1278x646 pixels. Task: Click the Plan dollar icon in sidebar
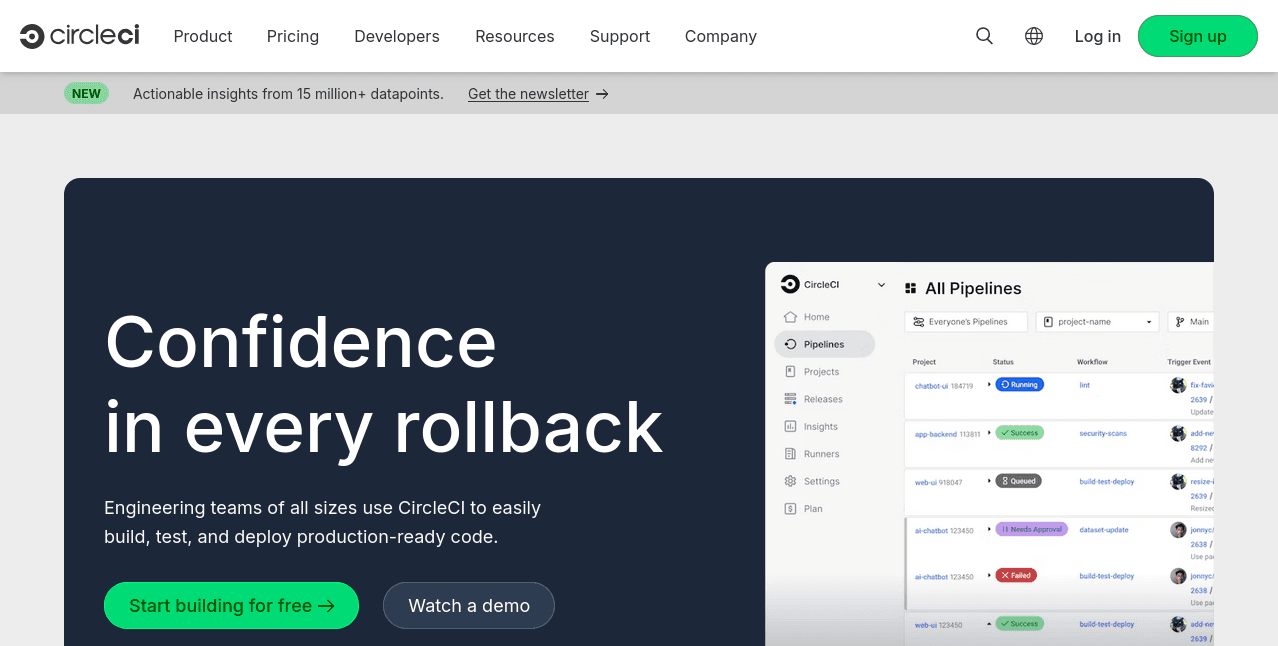coord(790,509)
